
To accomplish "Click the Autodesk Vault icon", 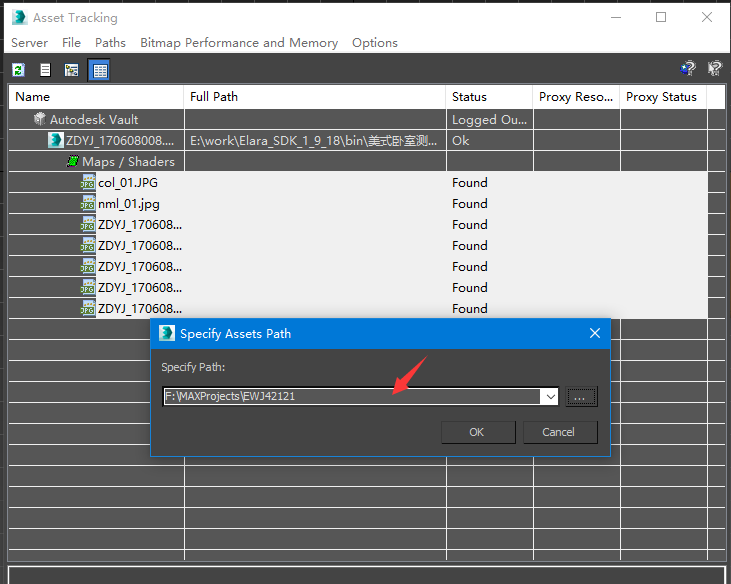I will pyautogui.click(x=40, y=119).
